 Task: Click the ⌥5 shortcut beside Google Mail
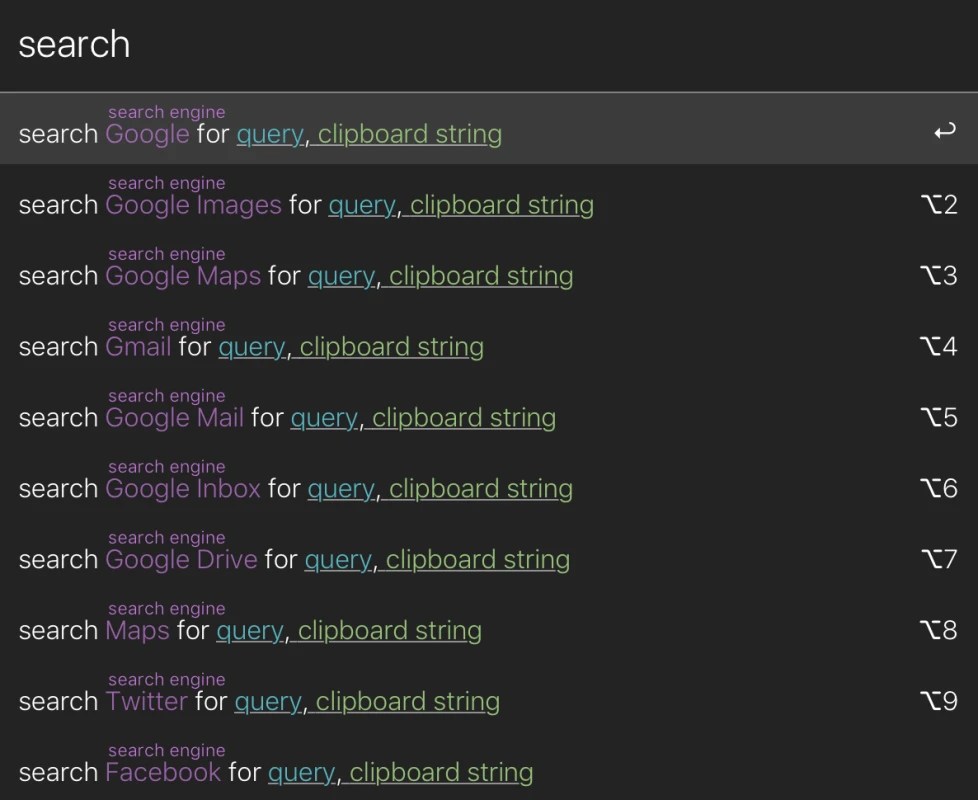940,417
